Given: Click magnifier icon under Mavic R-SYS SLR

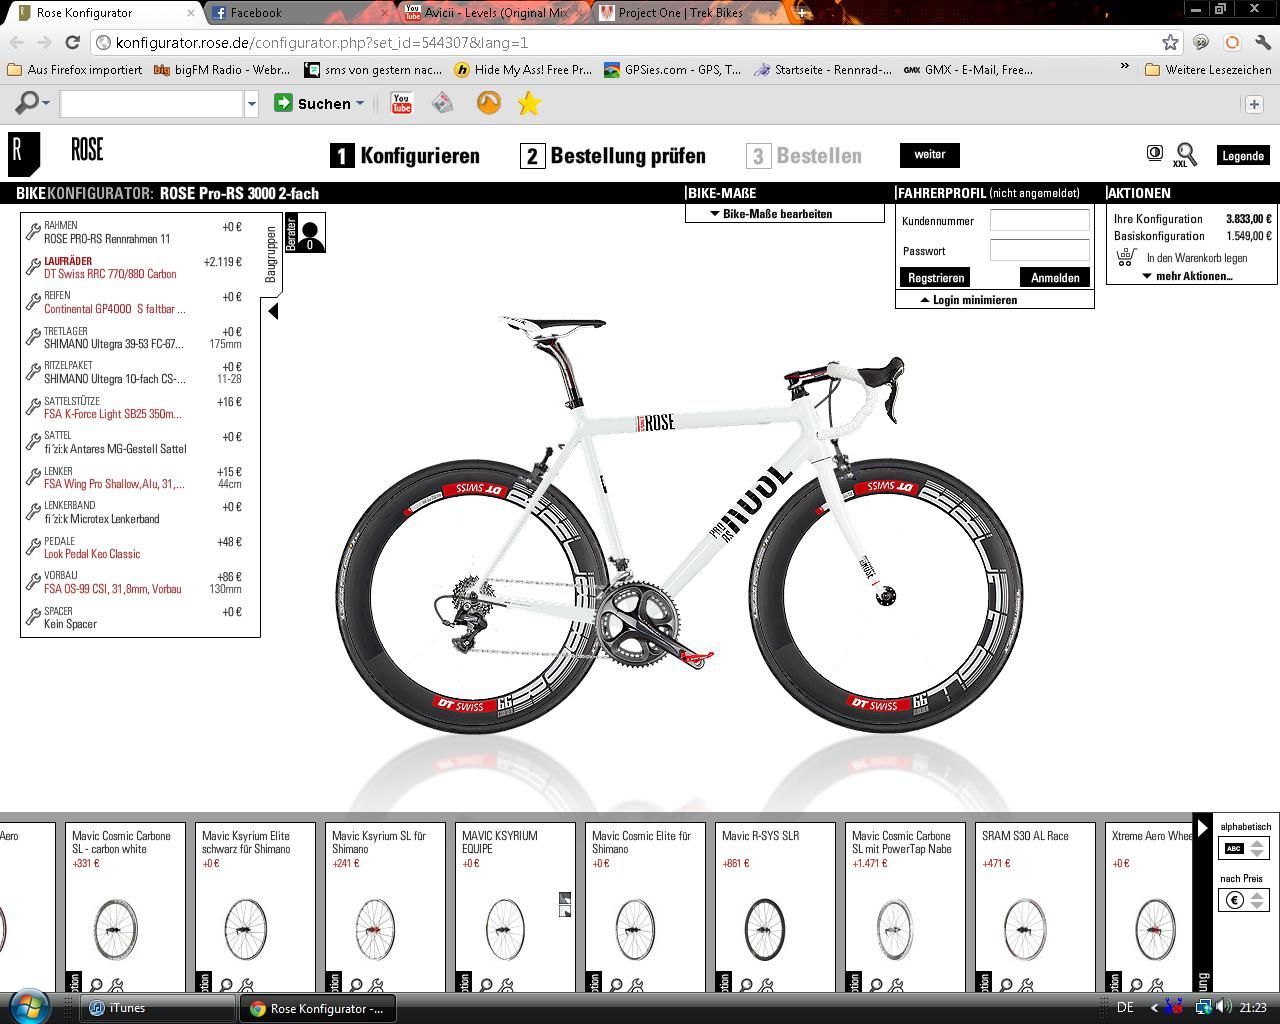Looking at the screenshot, I should click(x=746, y=985).
